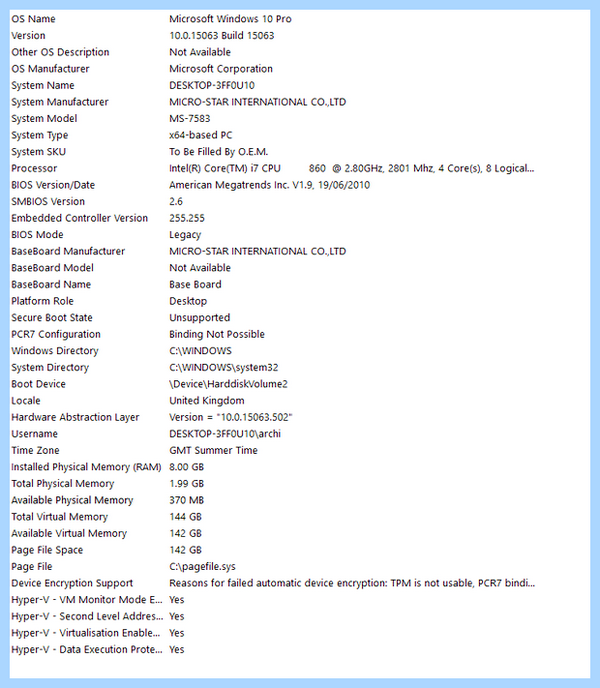This screenshot has width=600, height=688.
Task: Click the Processor row
Action: coord(300,168)
